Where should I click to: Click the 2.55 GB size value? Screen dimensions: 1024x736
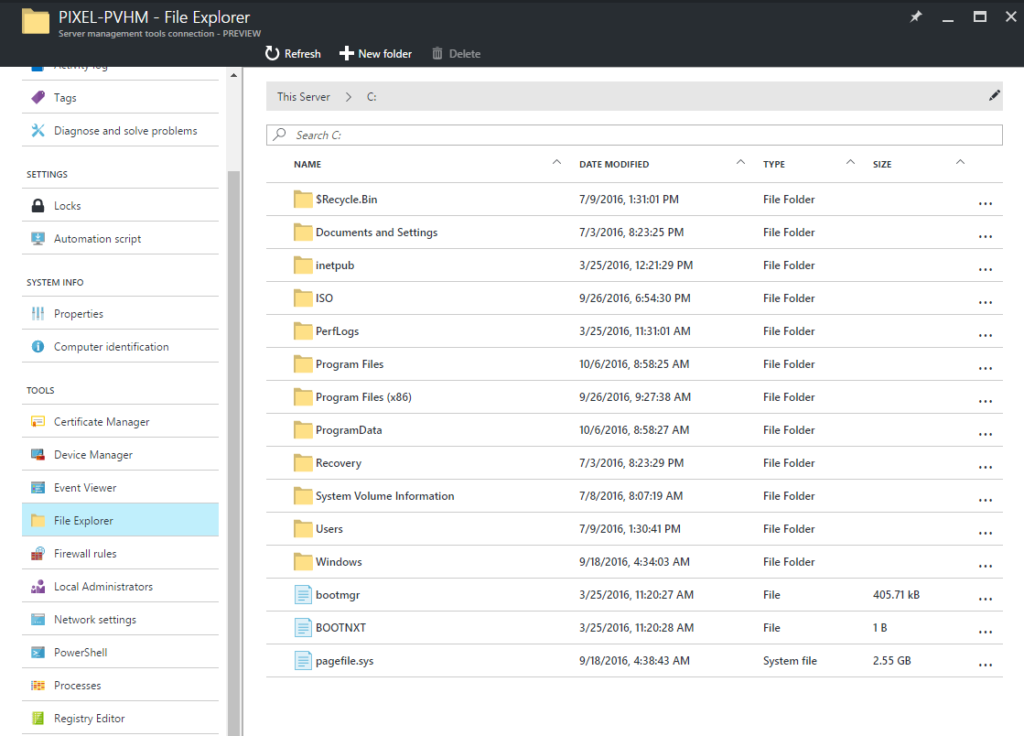(x=891, y=661)
